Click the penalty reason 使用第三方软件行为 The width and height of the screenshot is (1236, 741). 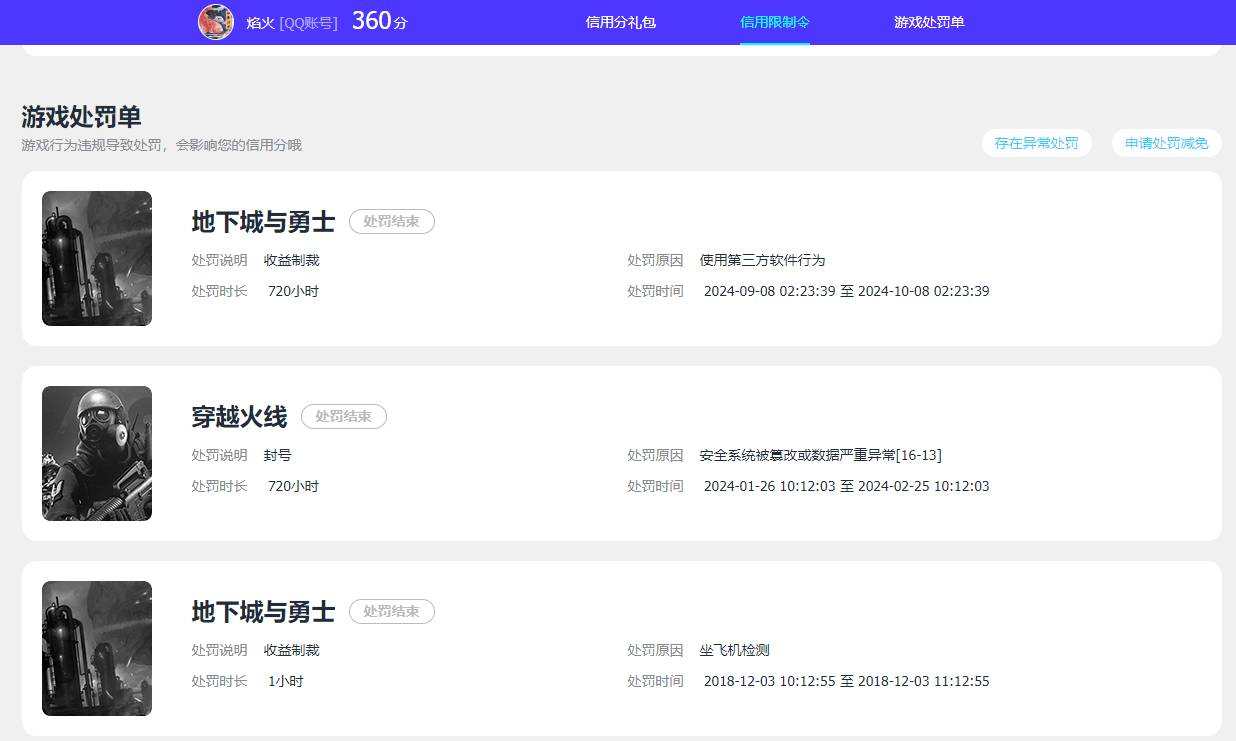[x=763, y=260]
